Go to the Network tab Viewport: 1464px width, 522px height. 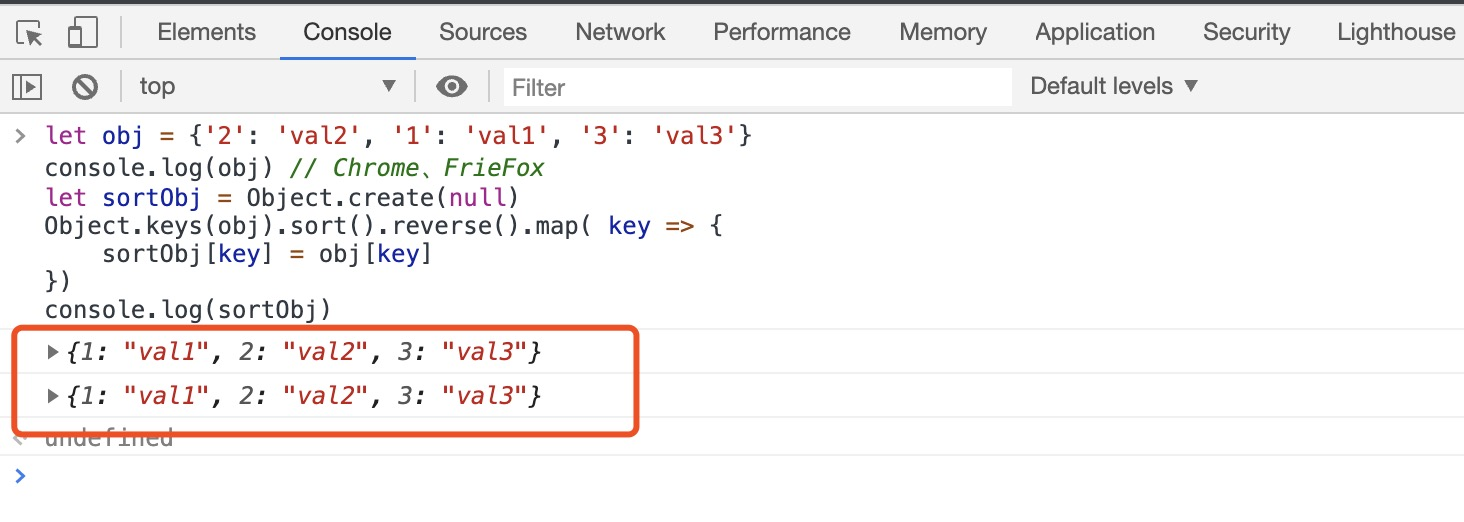pyautogui.click(x=620, y=32)
